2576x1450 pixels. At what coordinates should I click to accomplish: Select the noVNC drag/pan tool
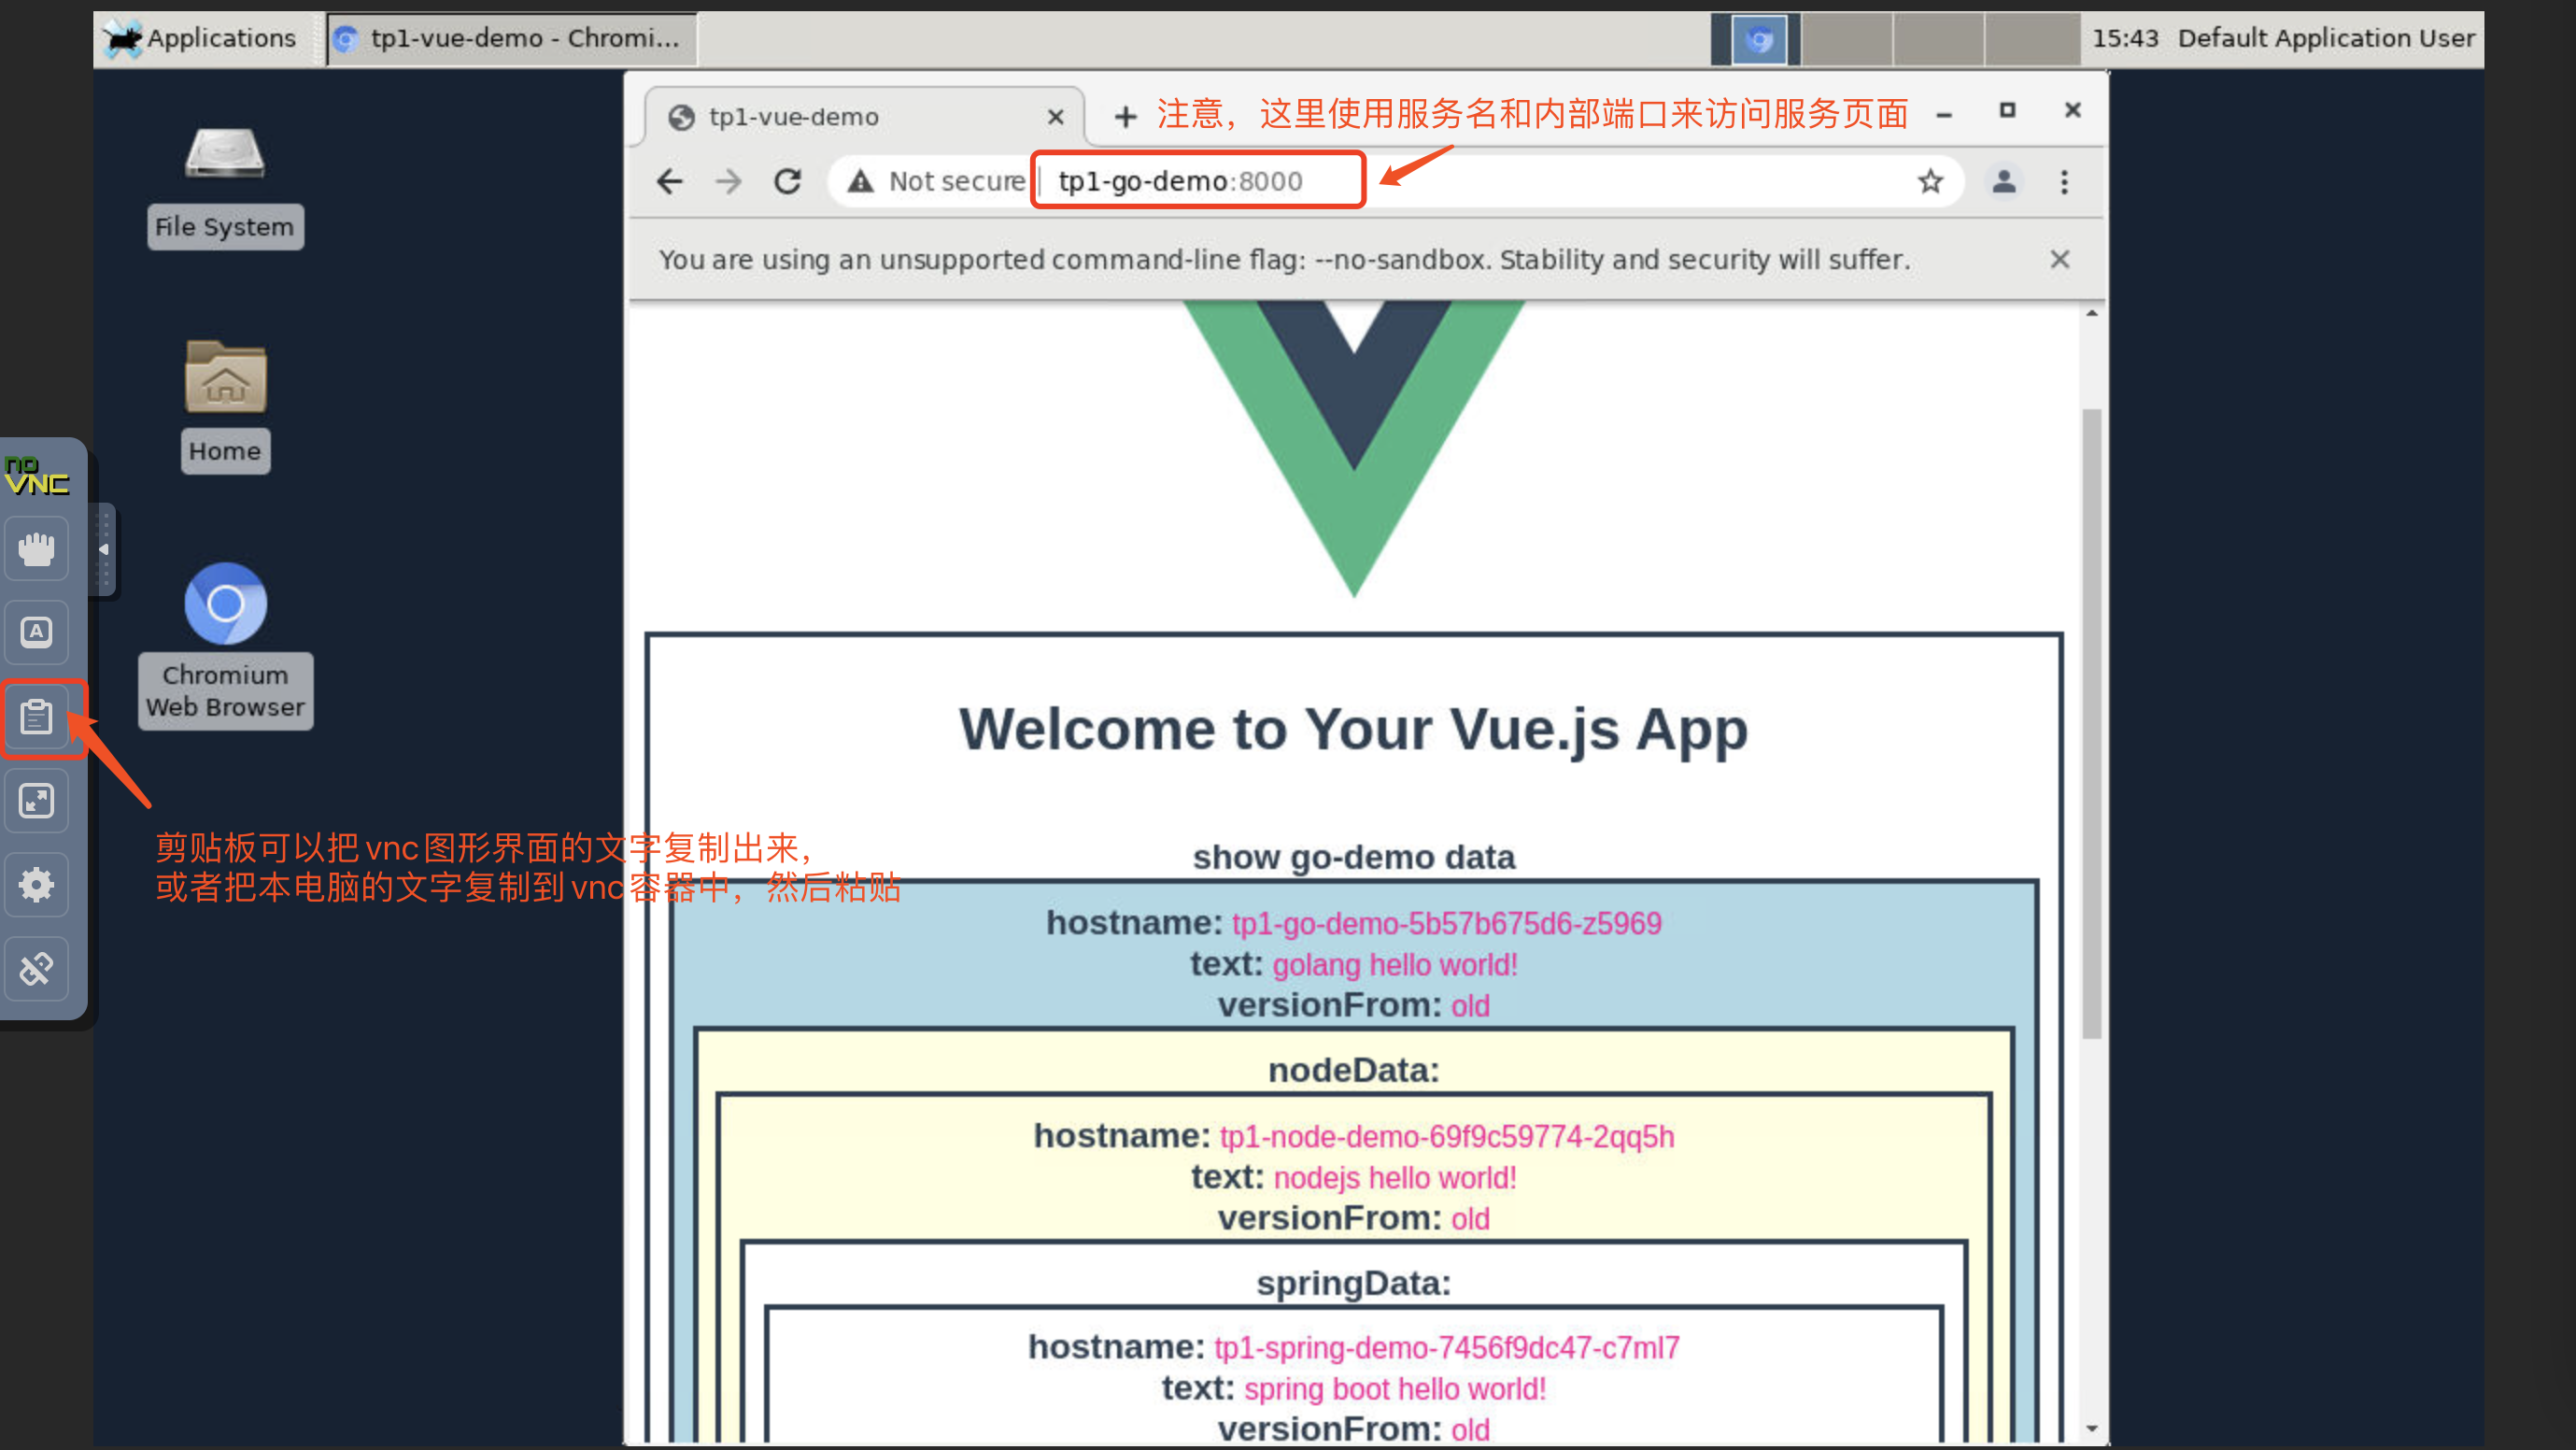pyautogui.click(x=36, y=548)
